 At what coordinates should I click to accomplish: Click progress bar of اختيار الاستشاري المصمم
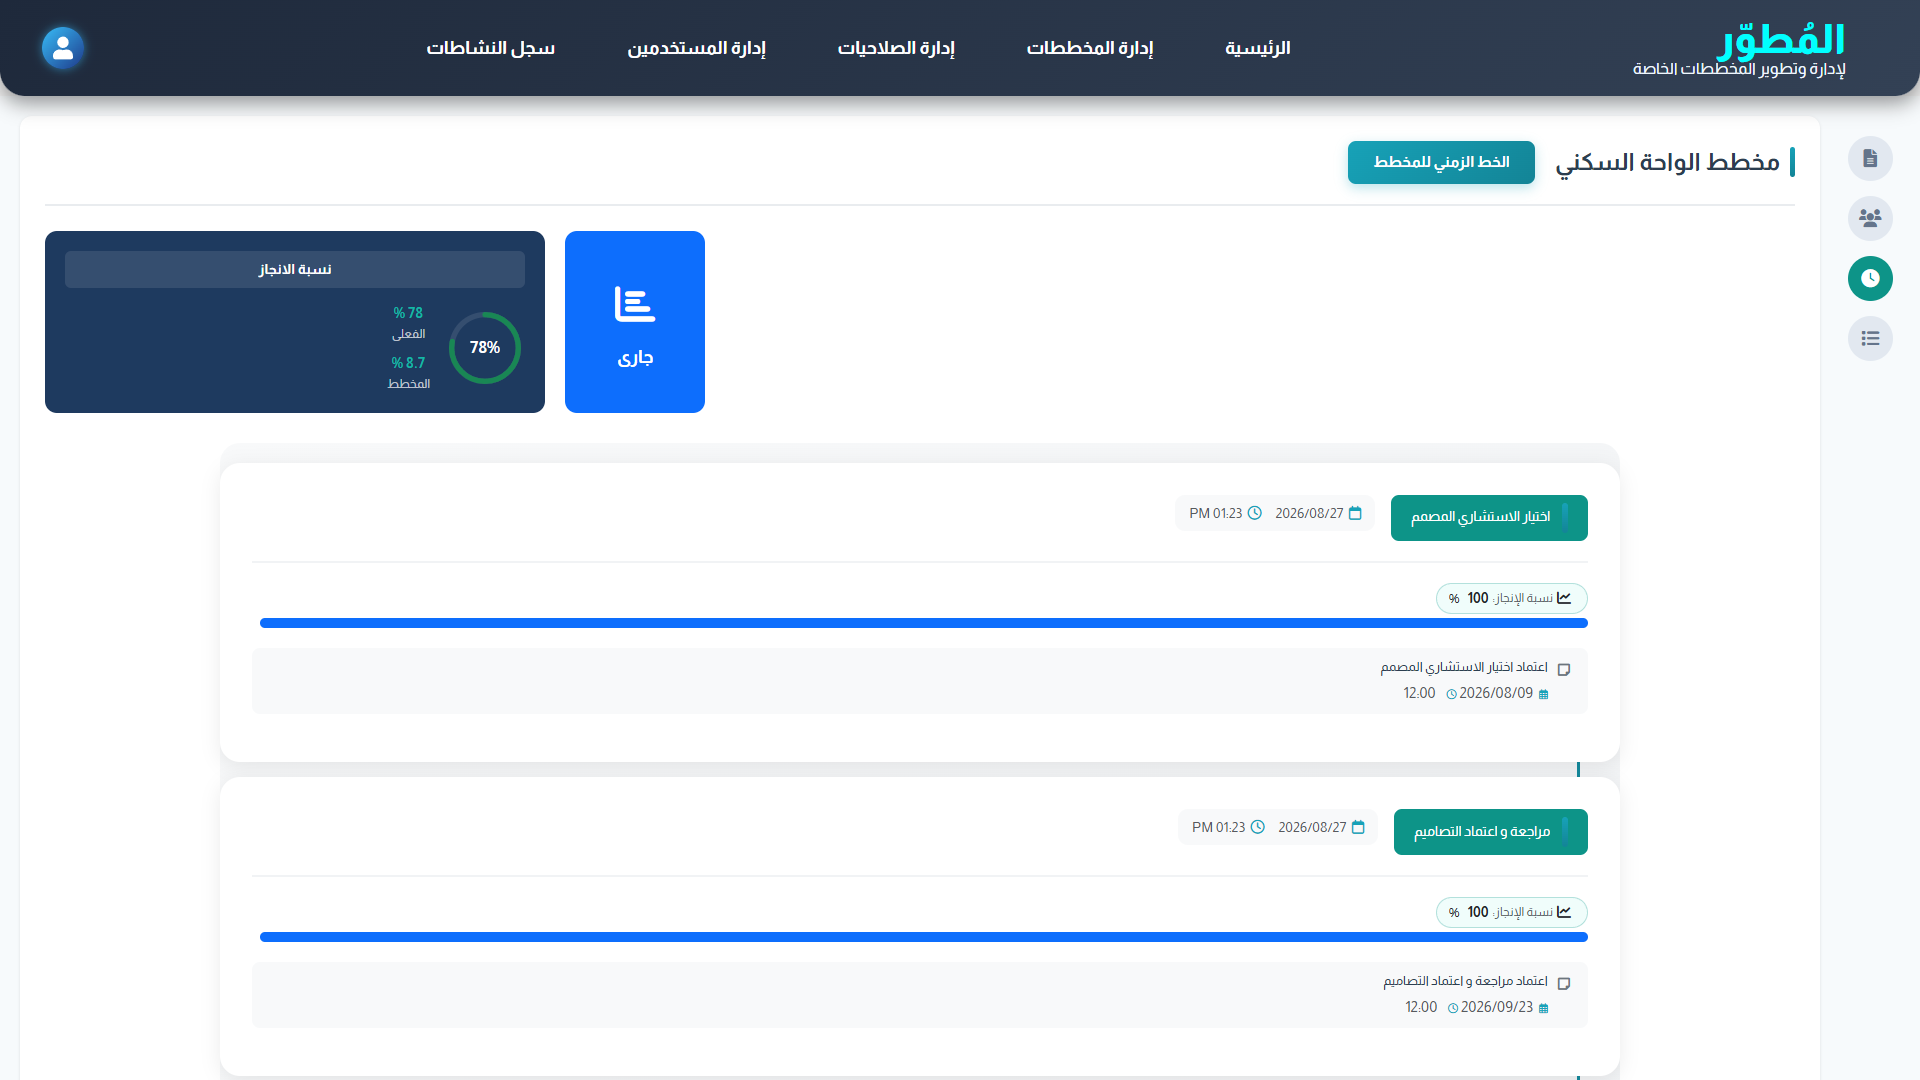coord(924,623)
